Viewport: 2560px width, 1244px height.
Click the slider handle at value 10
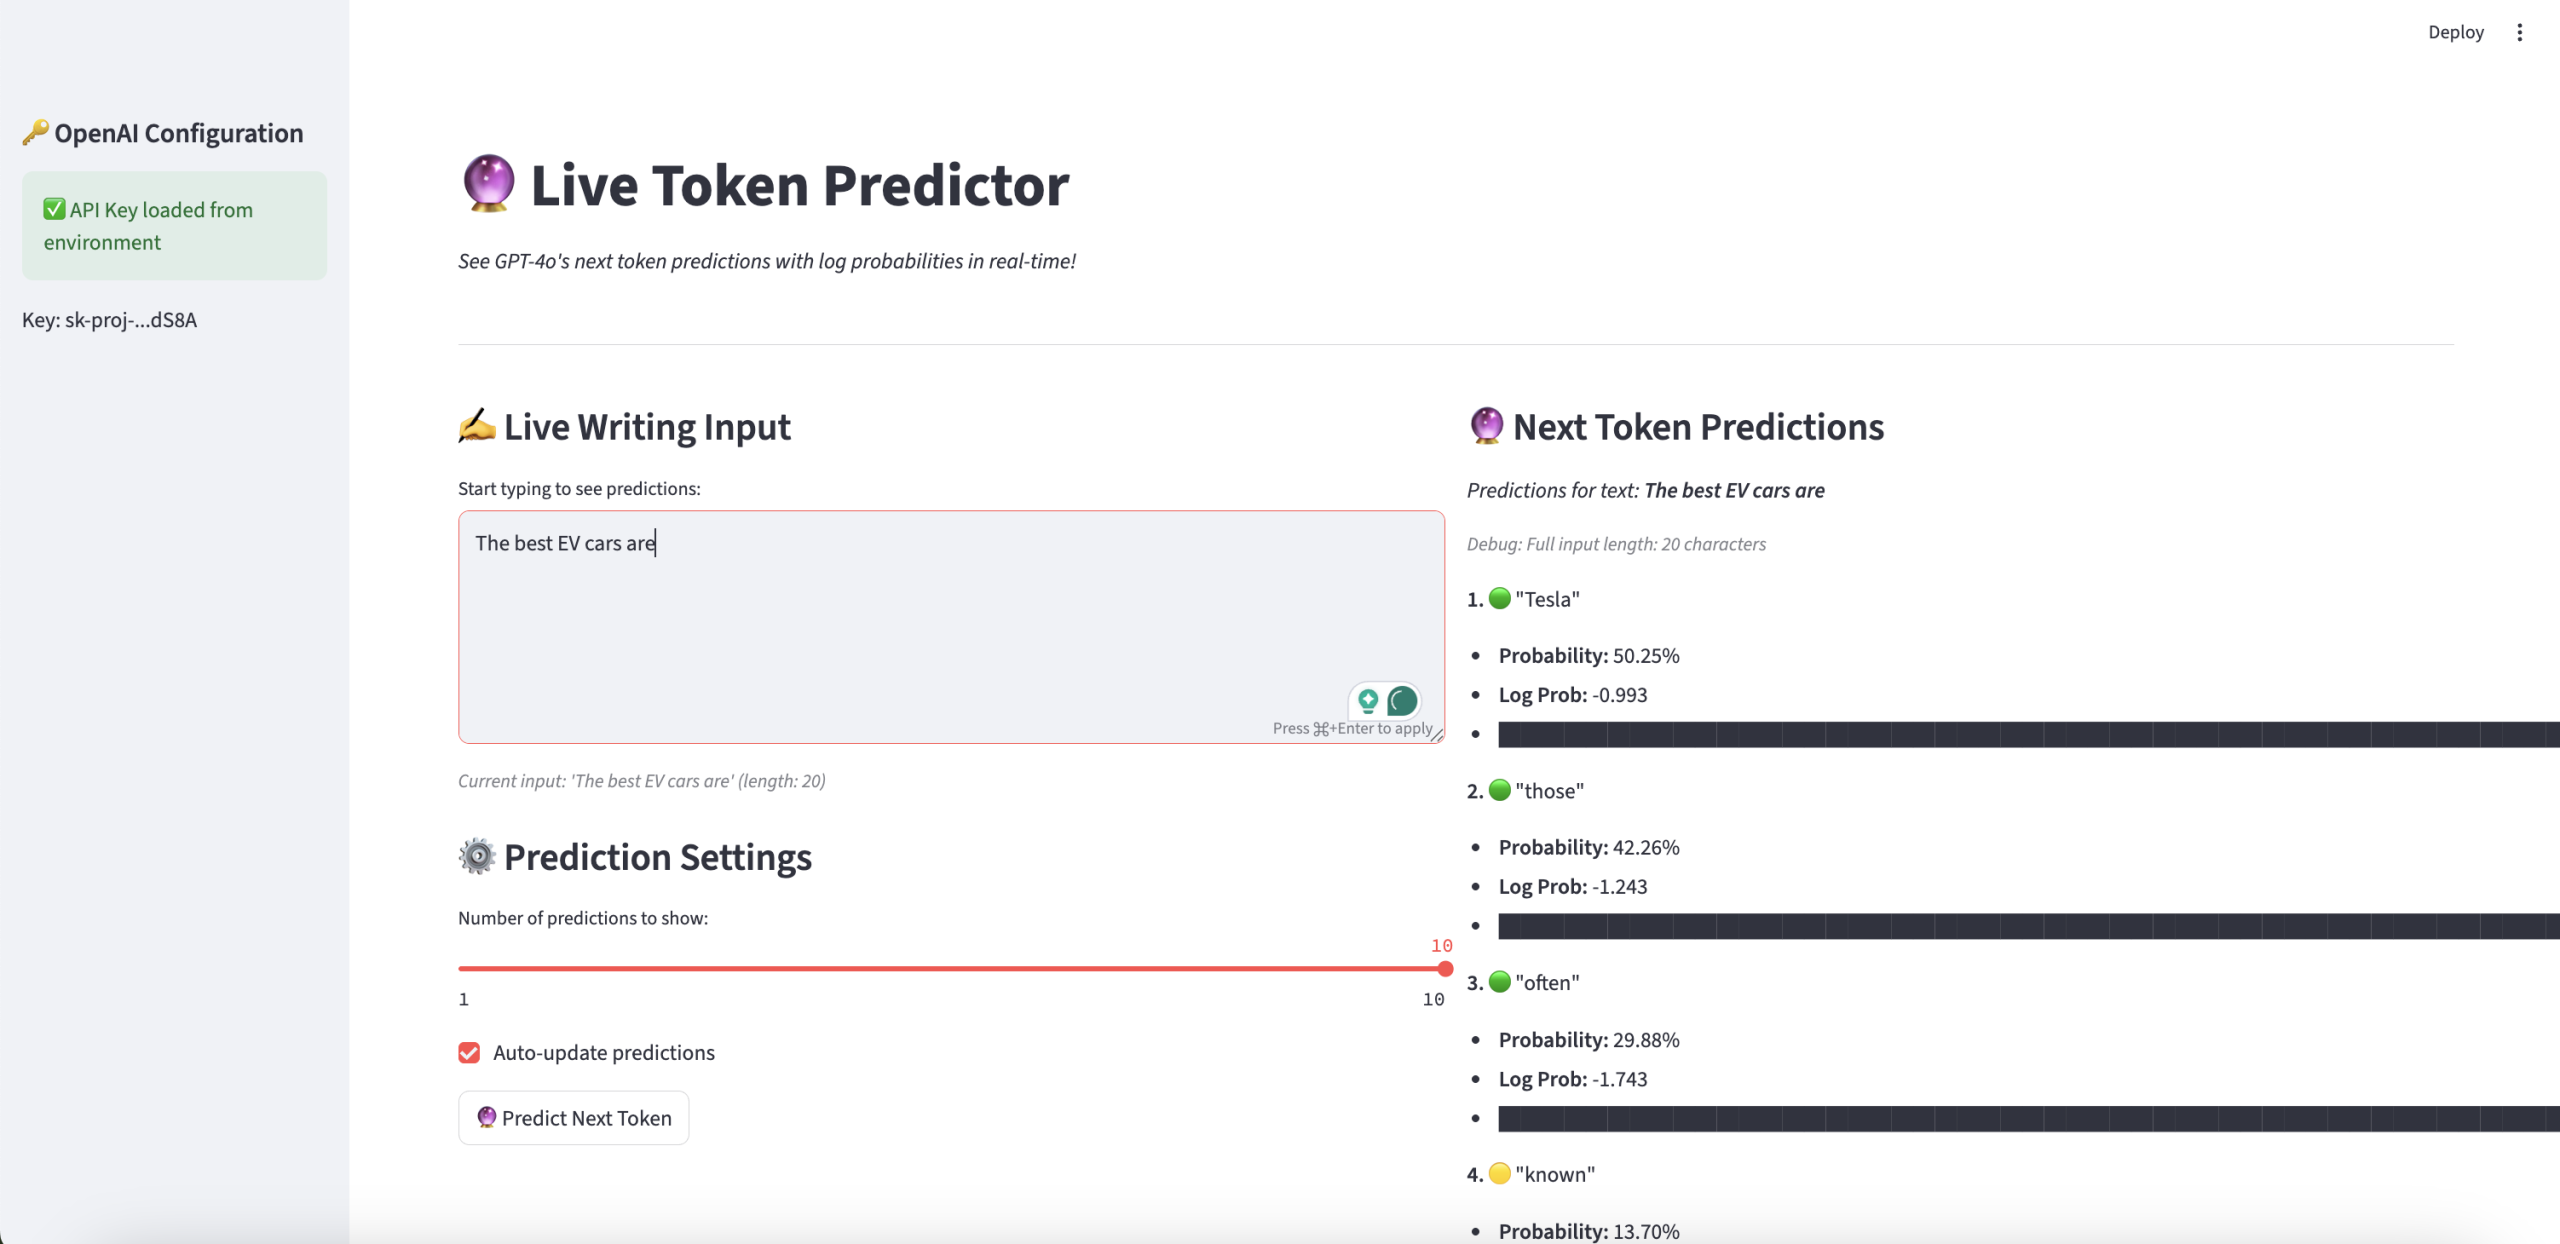[x=1444, y=968]
